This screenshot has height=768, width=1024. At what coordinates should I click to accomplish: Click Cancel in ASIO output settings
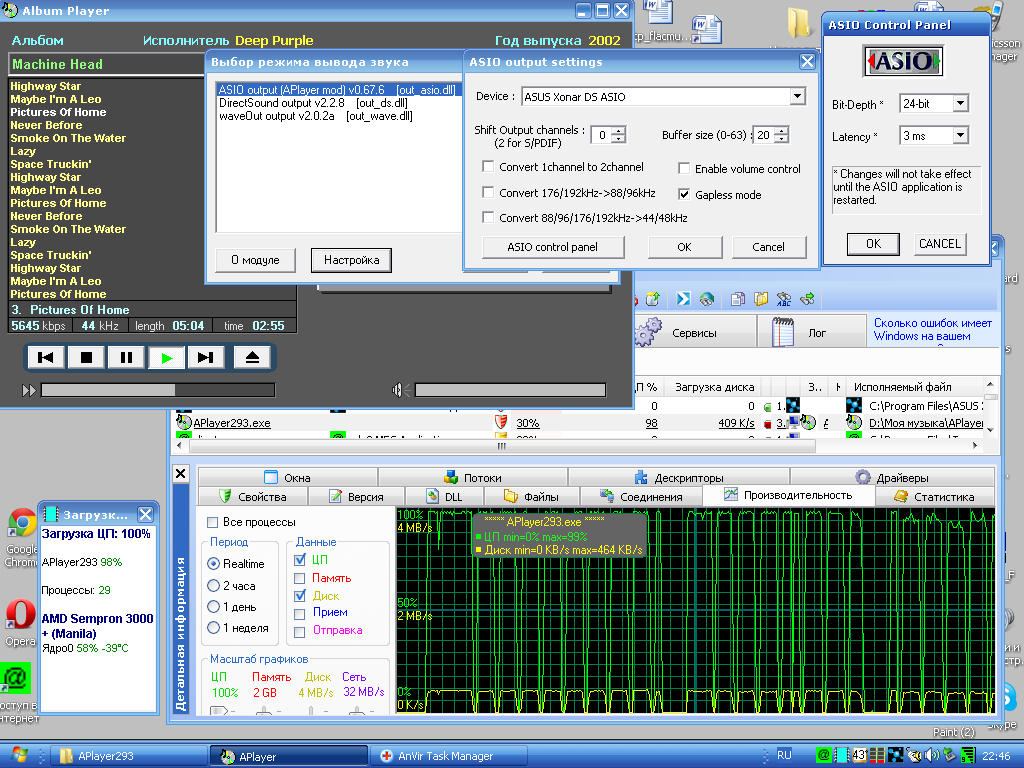coord(769,247)
